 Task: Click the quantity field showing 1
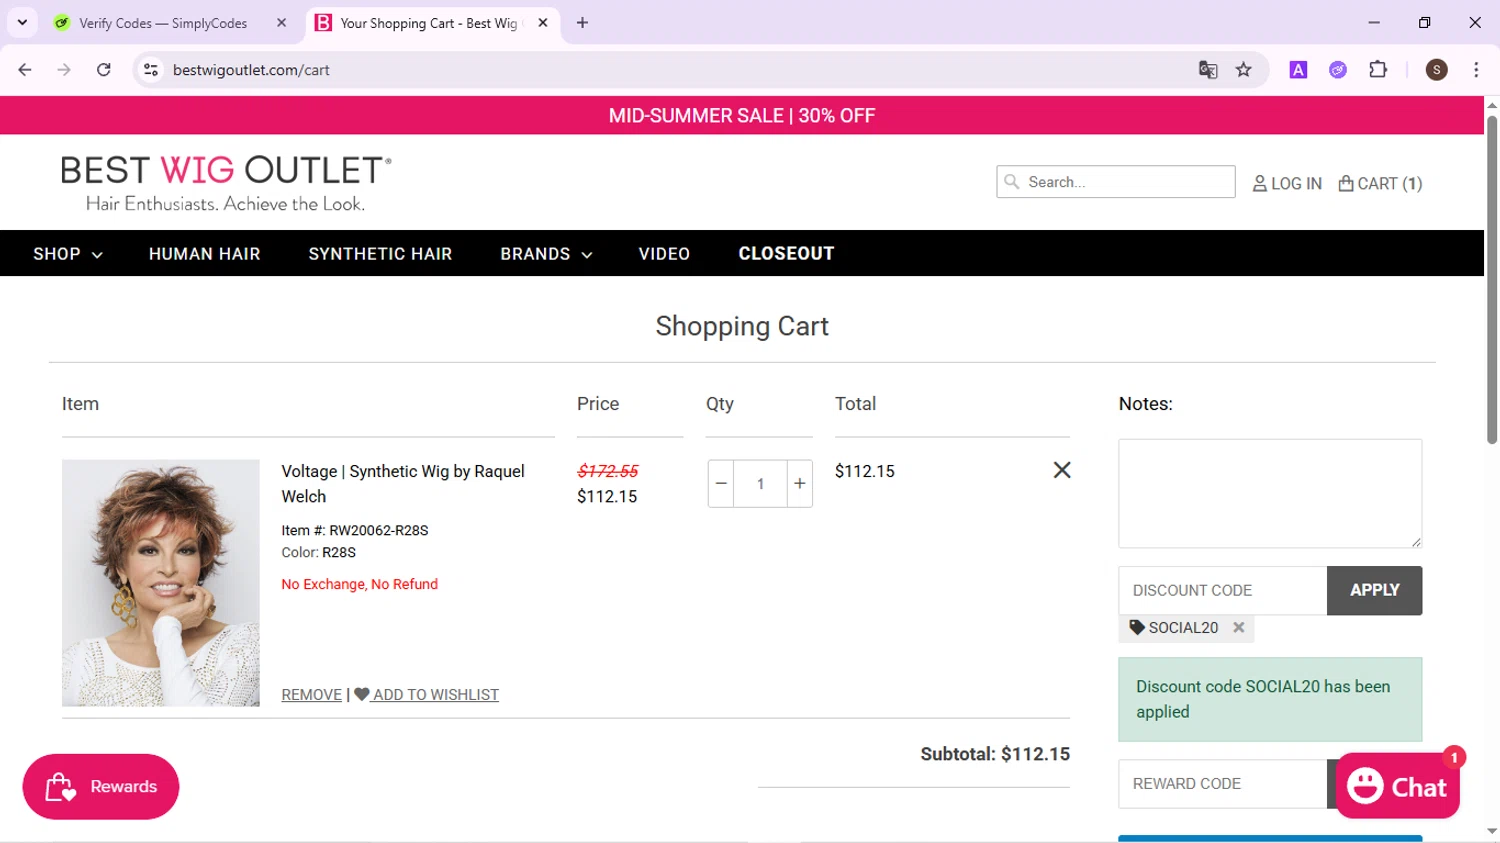coord(760,484)
